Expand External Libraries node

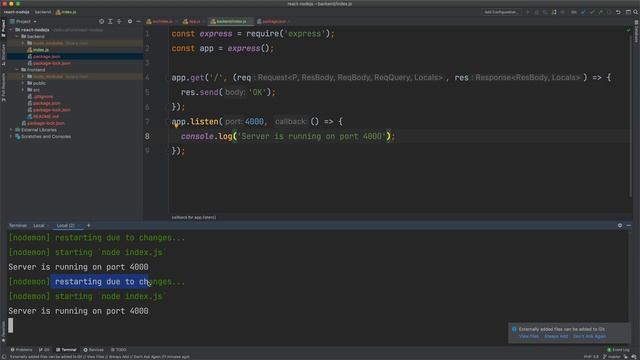pos(11,130)
